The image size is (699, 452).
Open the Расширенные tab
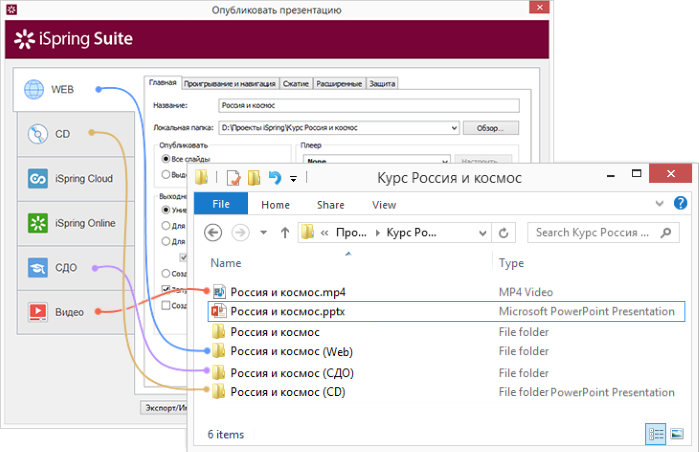pyautogui.click(x=339, y=83)
